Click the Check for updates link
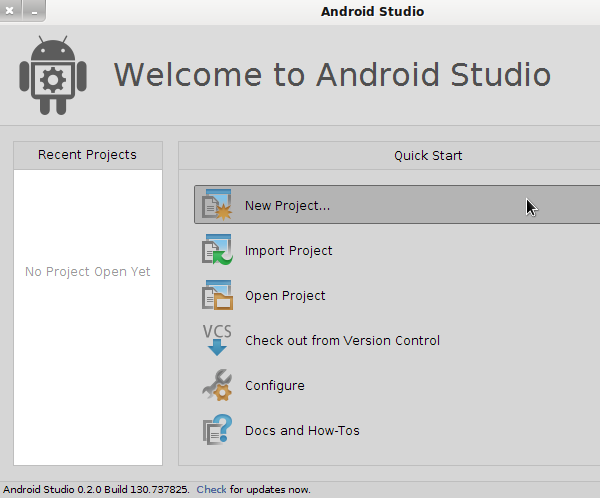The height and width of the screenshot is (498, 600). [x=211, y=489]
